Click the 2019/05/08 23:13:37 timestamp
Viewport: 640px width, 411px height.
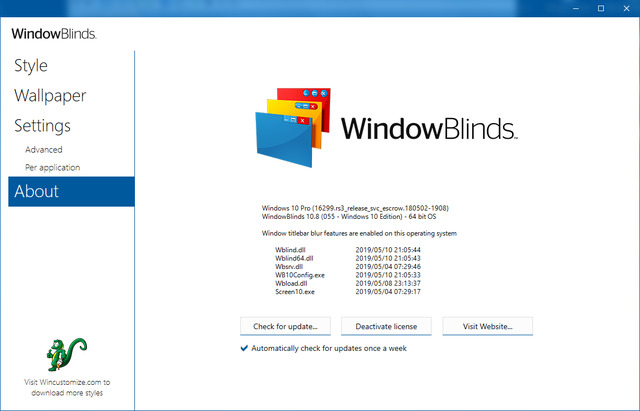[x=388, y=283]
